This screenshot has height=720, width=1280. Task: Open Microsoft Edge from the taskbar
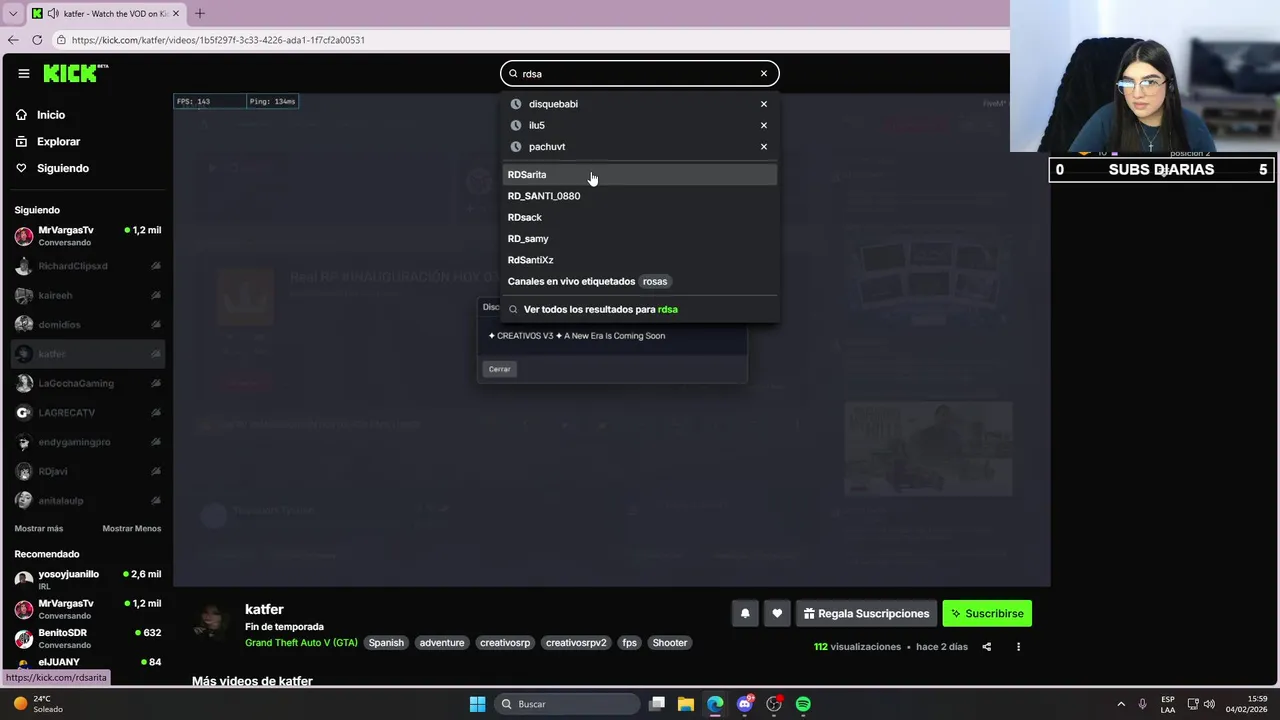(x=715, y=704)
